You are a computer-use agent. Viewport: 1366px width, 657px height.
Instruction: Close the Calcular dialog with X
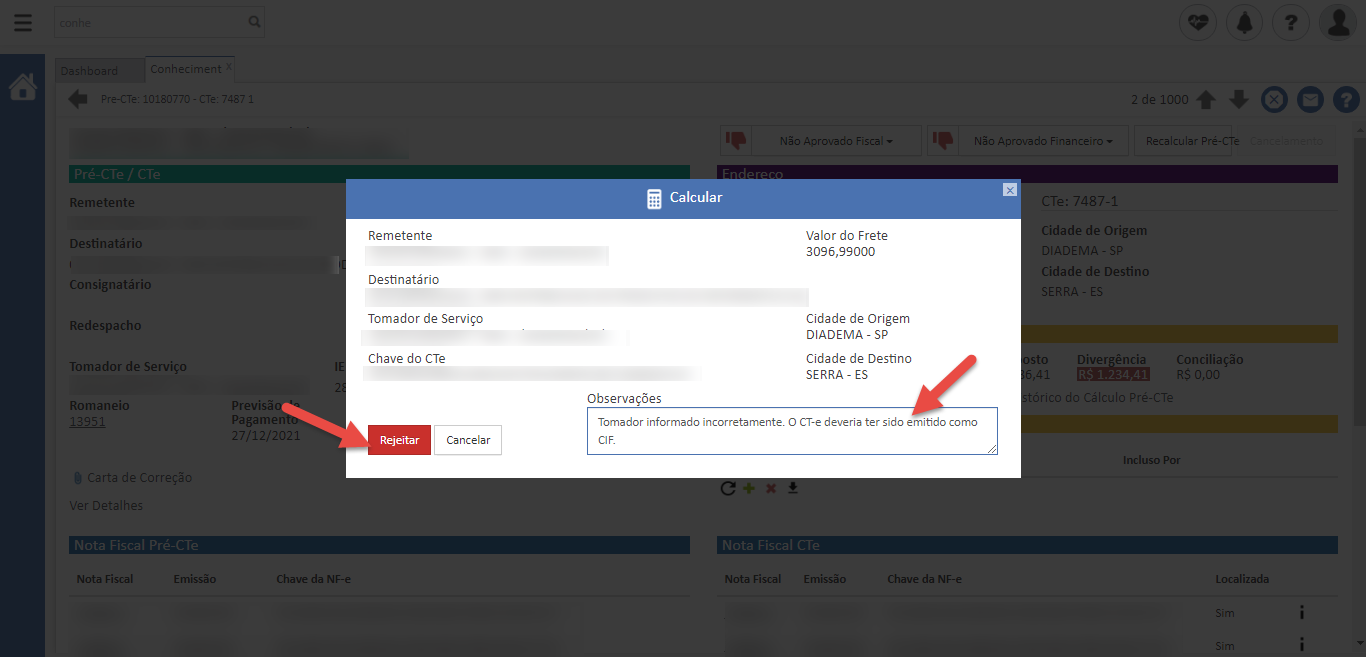coord(1010,190)
